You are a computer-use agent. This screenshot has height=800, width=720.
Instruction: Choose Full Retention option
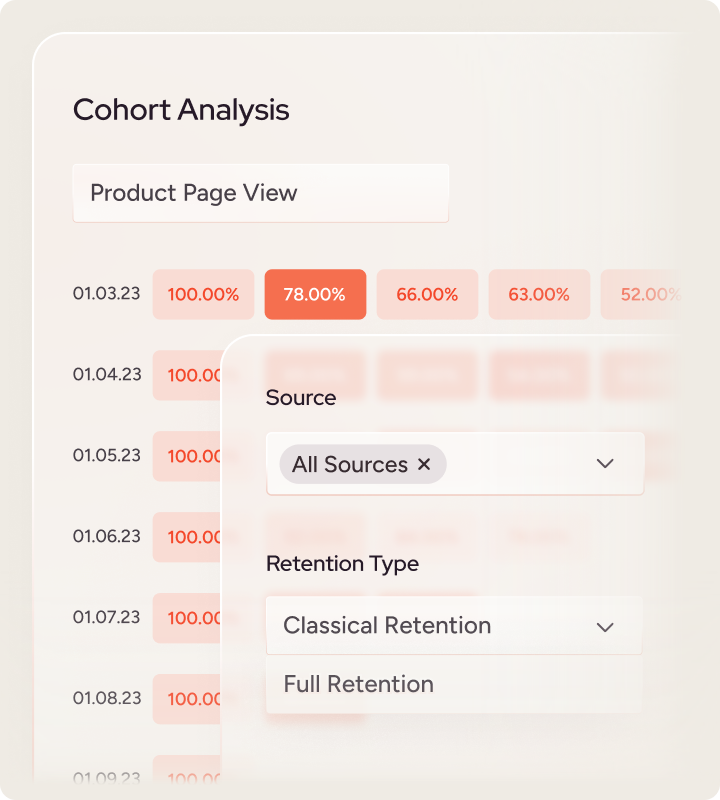pos(358,684)
